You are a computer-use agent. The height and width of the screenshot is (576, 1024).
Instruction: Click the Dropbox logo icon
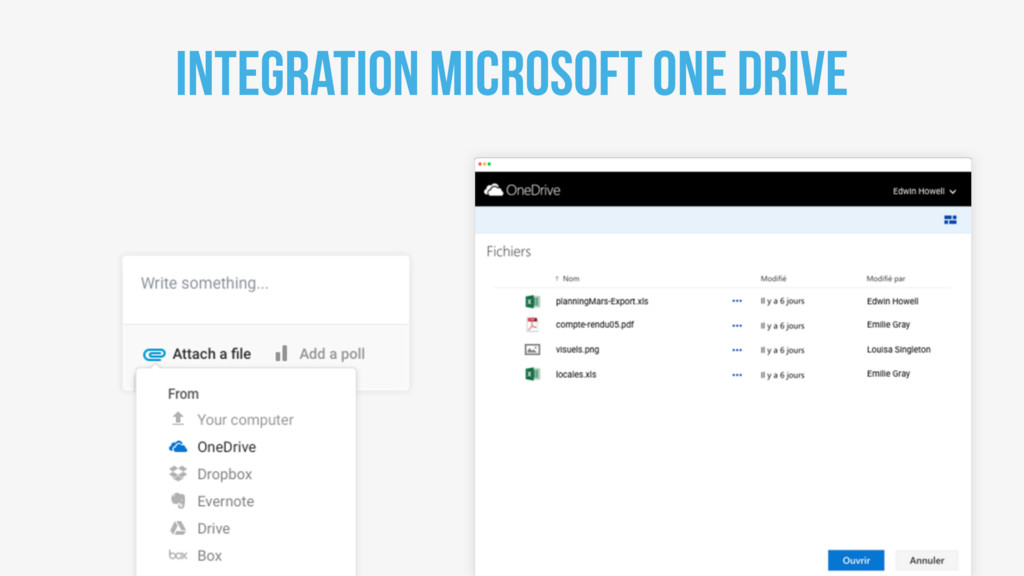178,473
